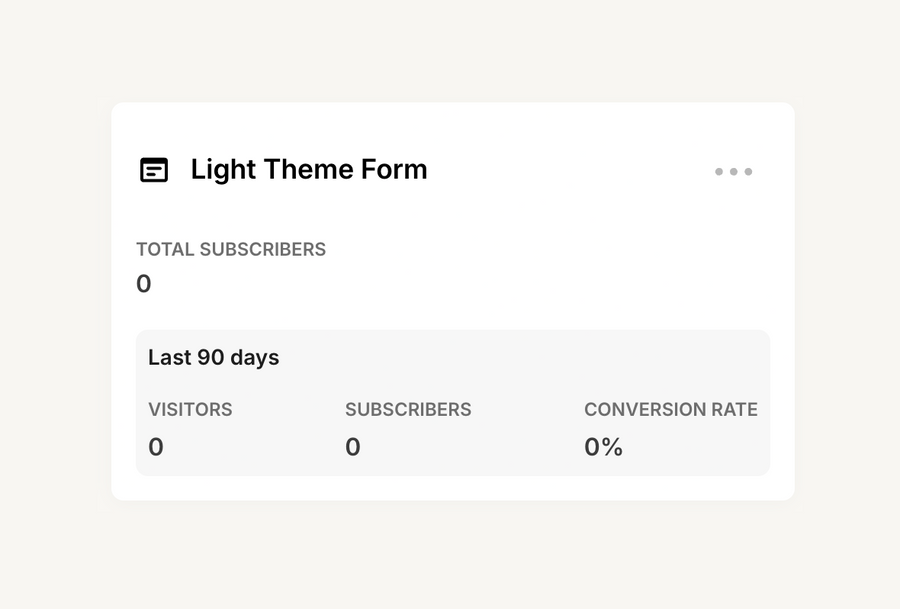Click the 0% conversion rate value
The height and width of the screenshot is (609, 900).
(602, 446)
